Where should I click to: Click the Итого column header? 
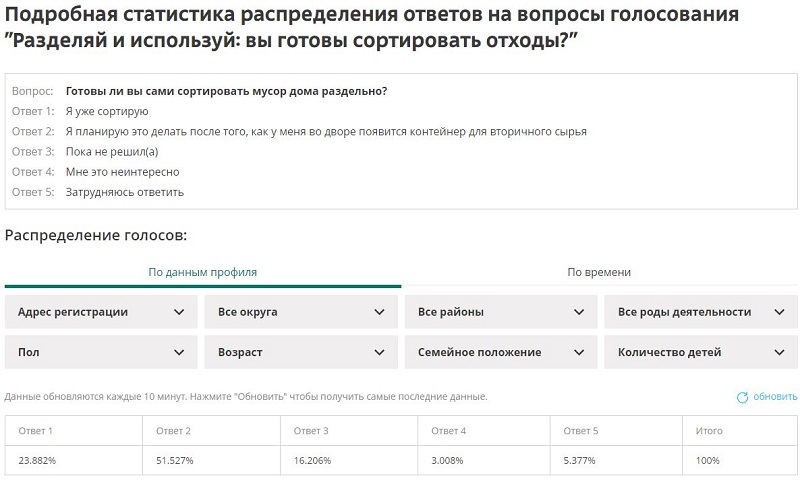pos(709,431)
